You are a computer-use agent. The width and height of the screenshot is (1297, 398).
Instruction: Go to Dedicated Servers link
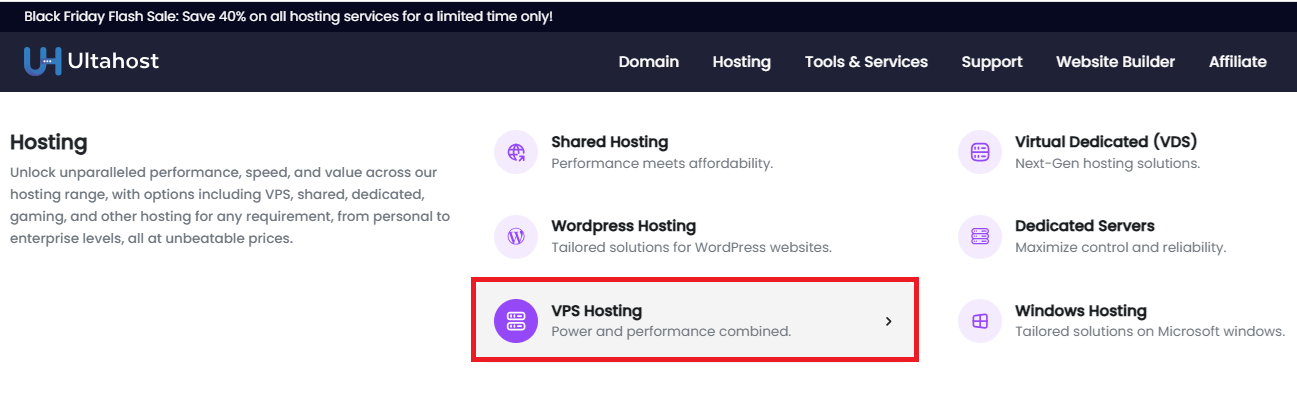[x=1085, y=226]
